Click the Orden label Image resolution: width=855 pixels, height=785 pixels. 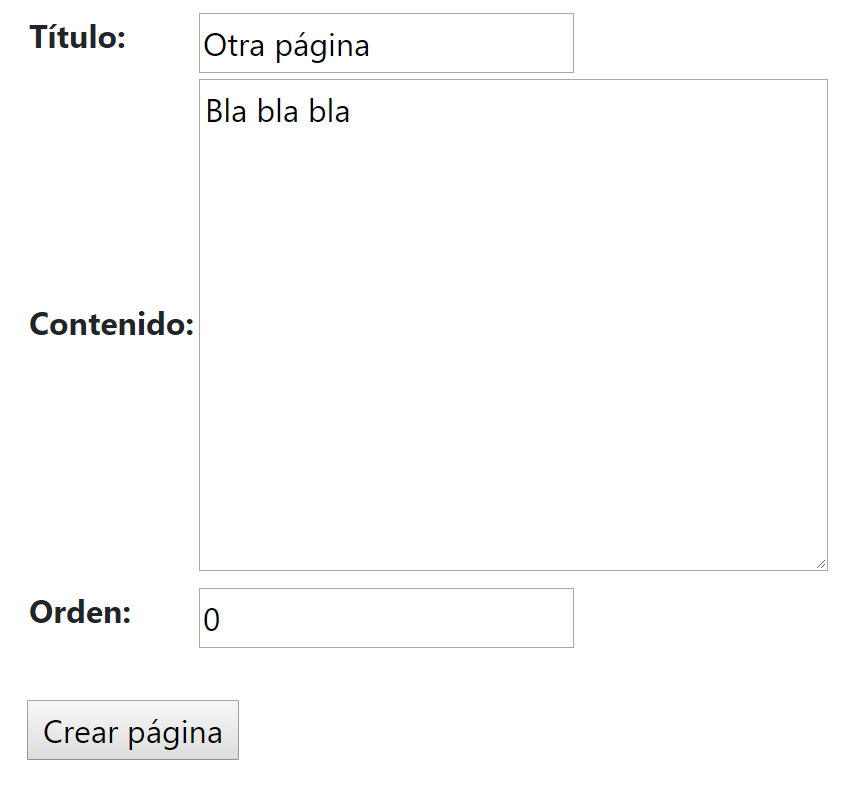80,612
